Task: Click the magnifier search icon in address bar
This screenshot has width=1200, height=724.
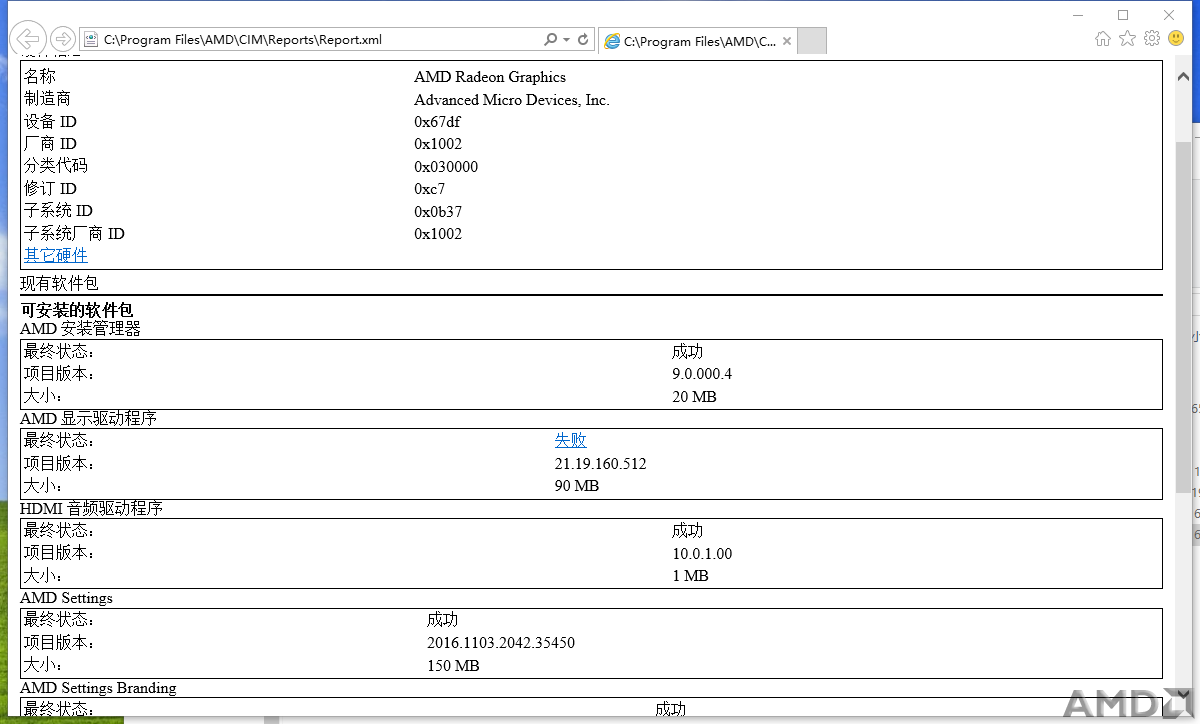Action: click(550, 40)
